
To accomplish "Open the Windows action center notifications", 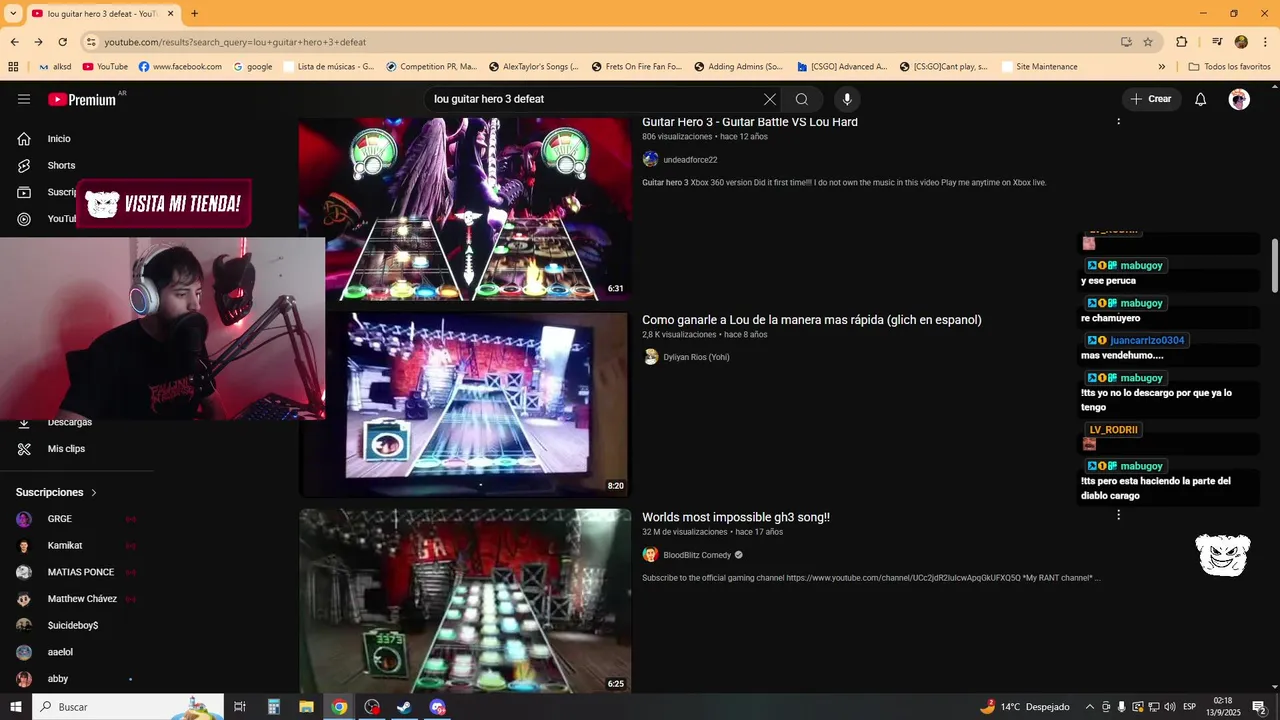I will coord(1259,707).
